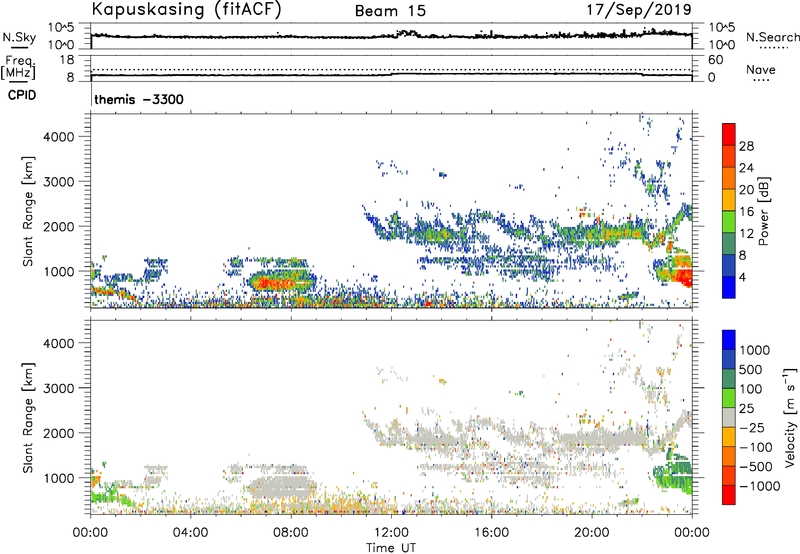Click the '60' Nave axis value
This screenshot has width=800, height=554.
pyautogui.click(x=716, y=60)
